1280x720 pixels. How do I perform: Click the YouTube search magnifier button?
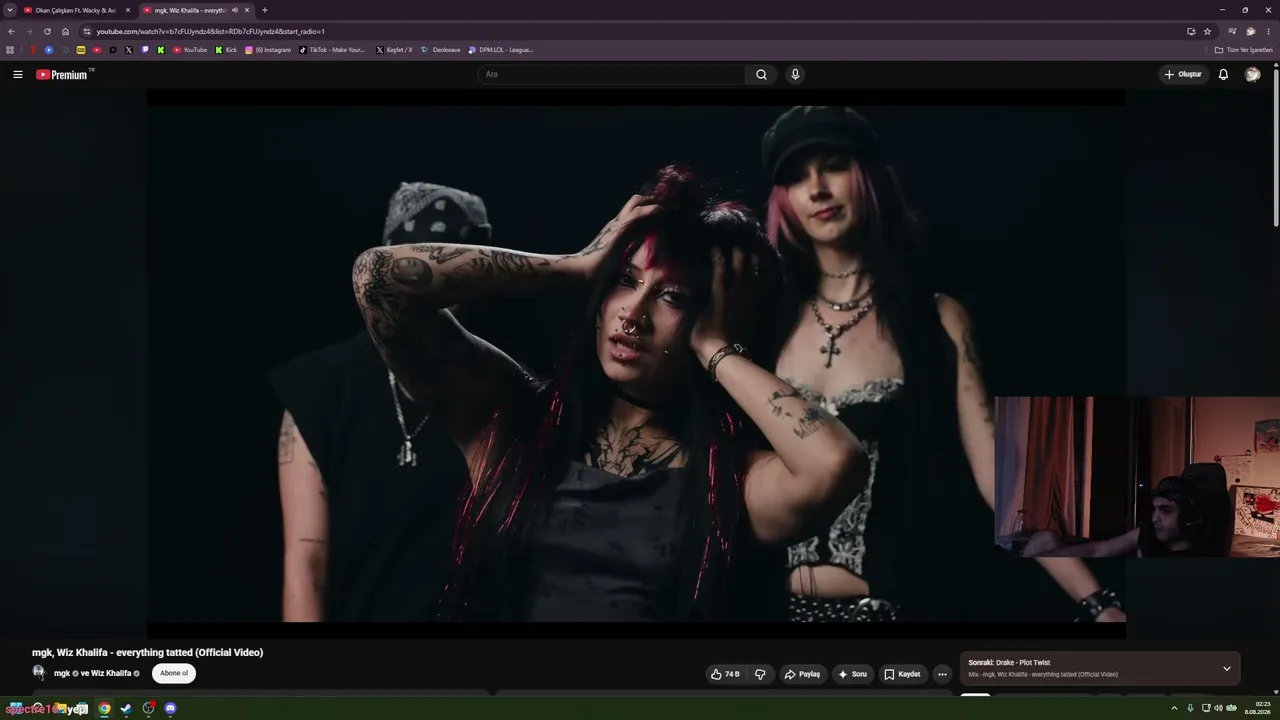point(761,74)
